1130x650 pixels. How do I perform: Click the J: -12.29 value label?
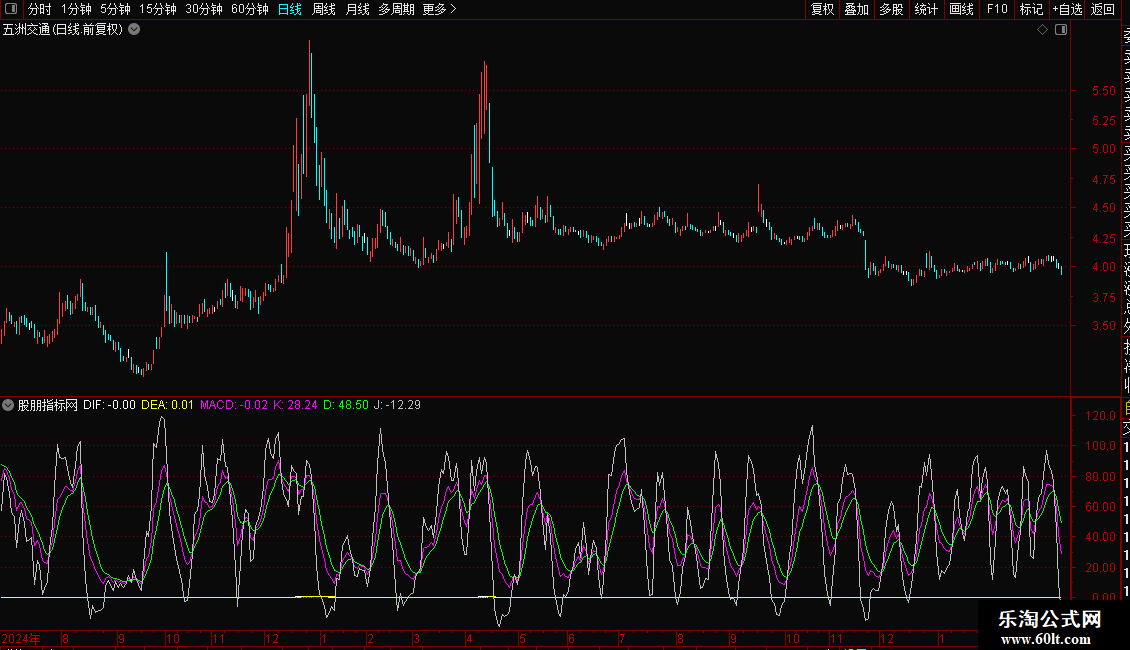(x=397, y=405)
